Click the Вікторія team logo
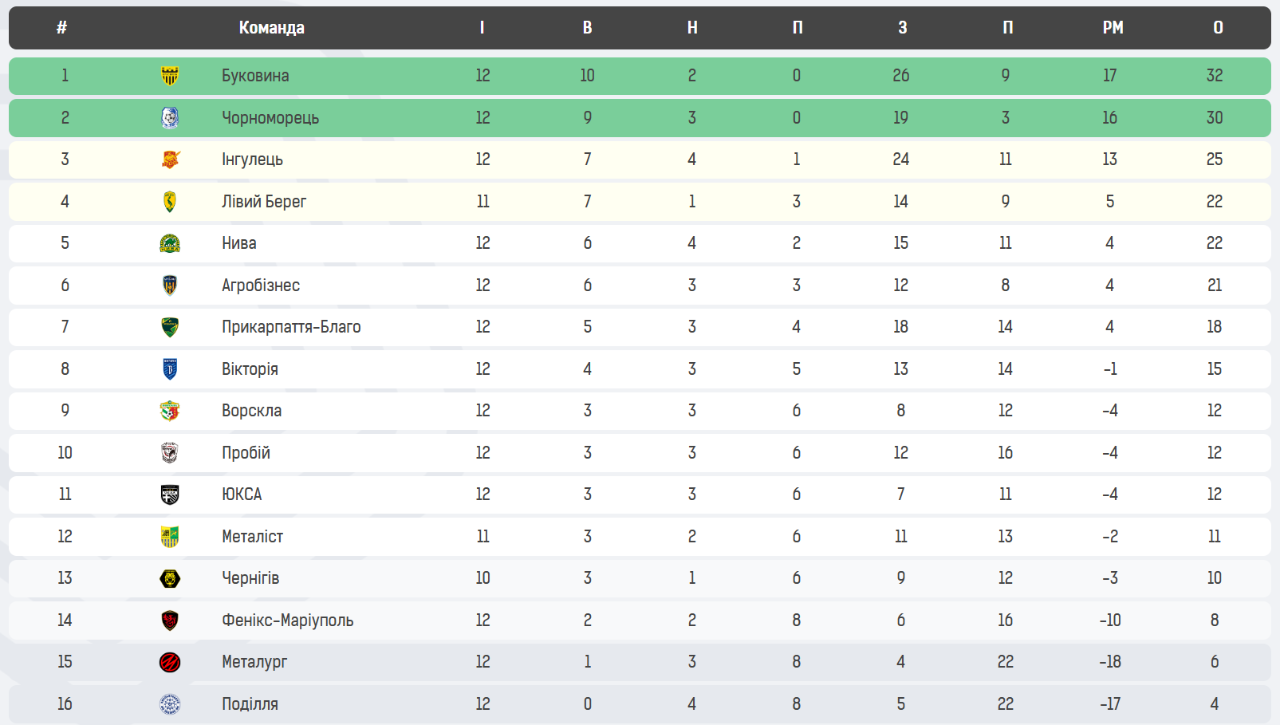Image resolution: width=1280 pixels, height=725 pixels. pos(170,369)
